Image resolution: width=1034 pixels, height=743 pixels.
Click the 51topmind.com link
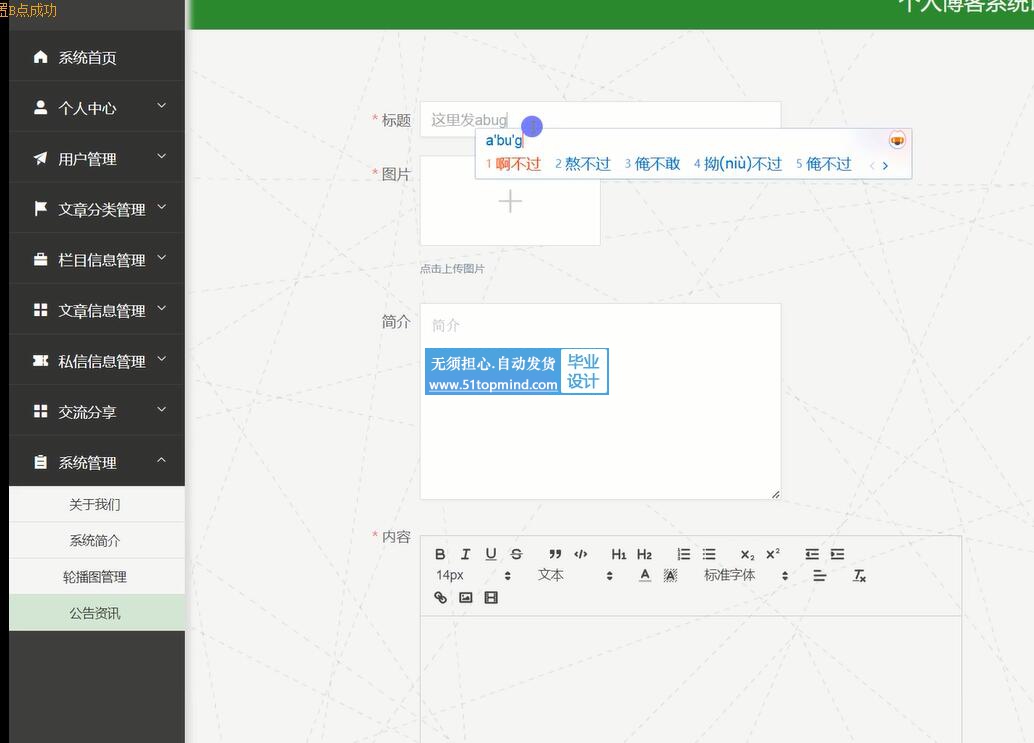coord(493,385)
